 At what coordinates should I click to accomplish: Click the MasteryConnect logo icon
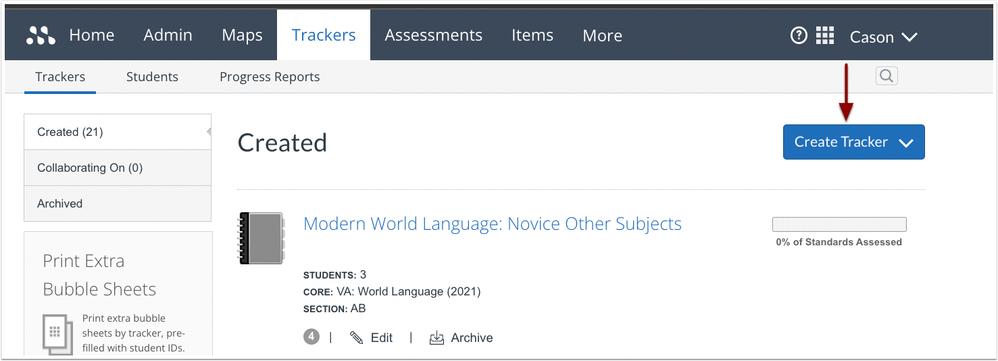[x=41, y=36]
